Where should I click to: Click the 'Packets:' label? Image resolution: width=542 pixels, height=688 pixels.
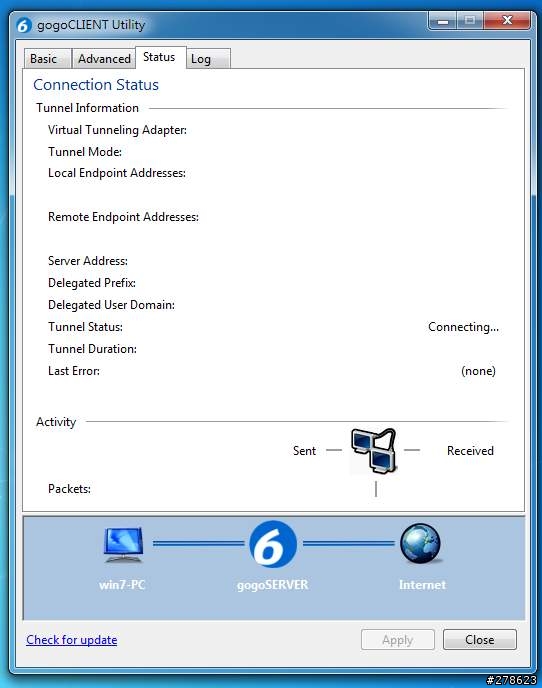click(x=69, y=489)
